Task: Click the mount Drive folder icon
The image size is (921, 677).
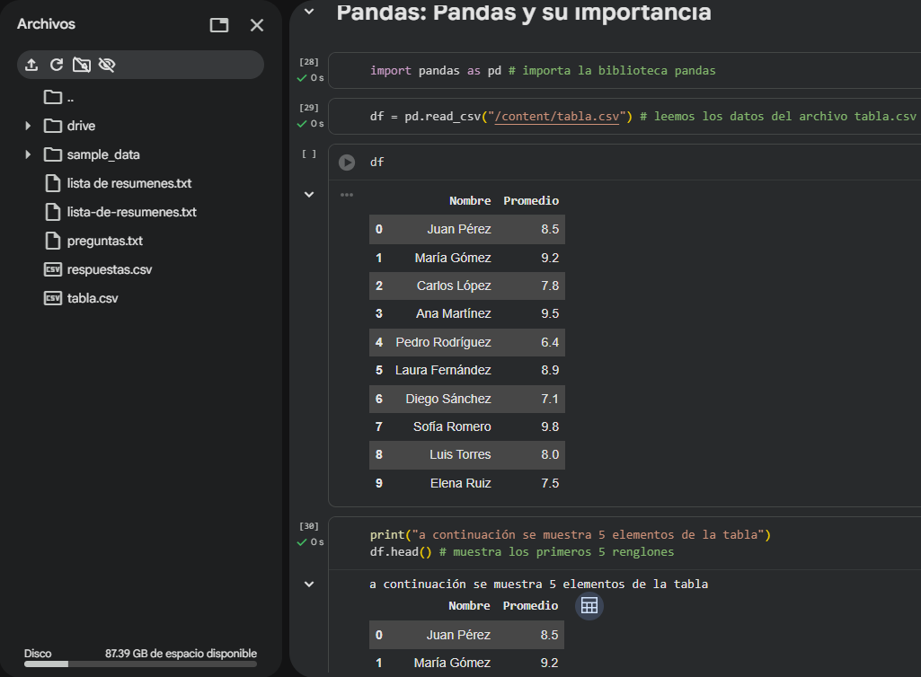Action: coord(82,65)
